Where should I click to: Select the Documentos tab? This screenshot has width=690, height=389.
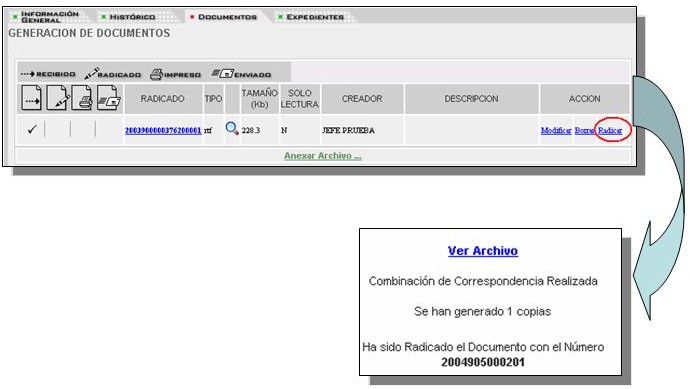tap(227, 17)
